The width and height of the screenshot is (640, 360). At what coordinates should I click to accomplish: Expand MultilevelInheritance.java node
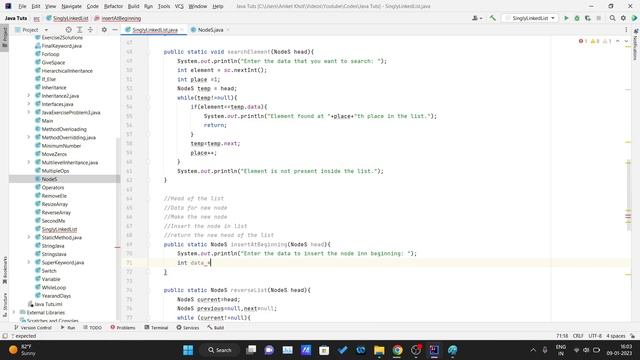[x=29, y=162]
